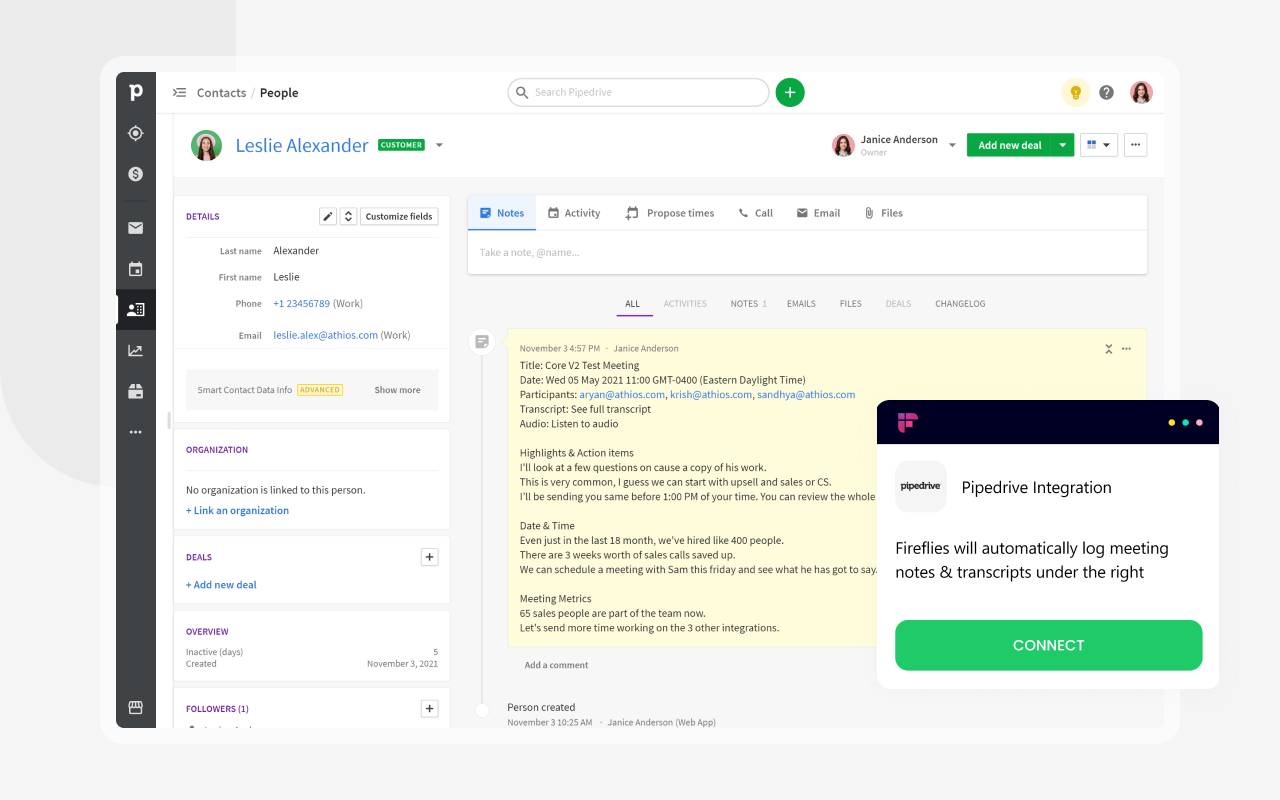Open the arrow dropdown on Add new deal

[1060, 145]
